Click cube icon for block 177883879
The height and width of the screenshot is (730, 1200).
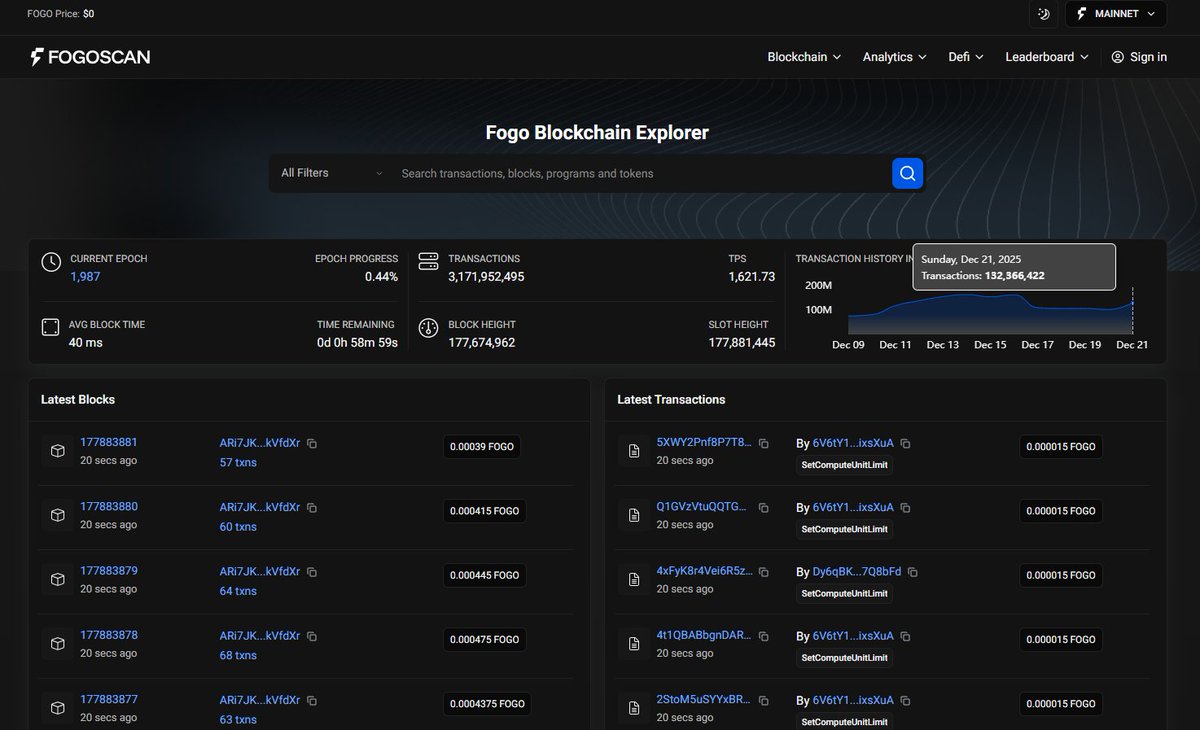58,579
